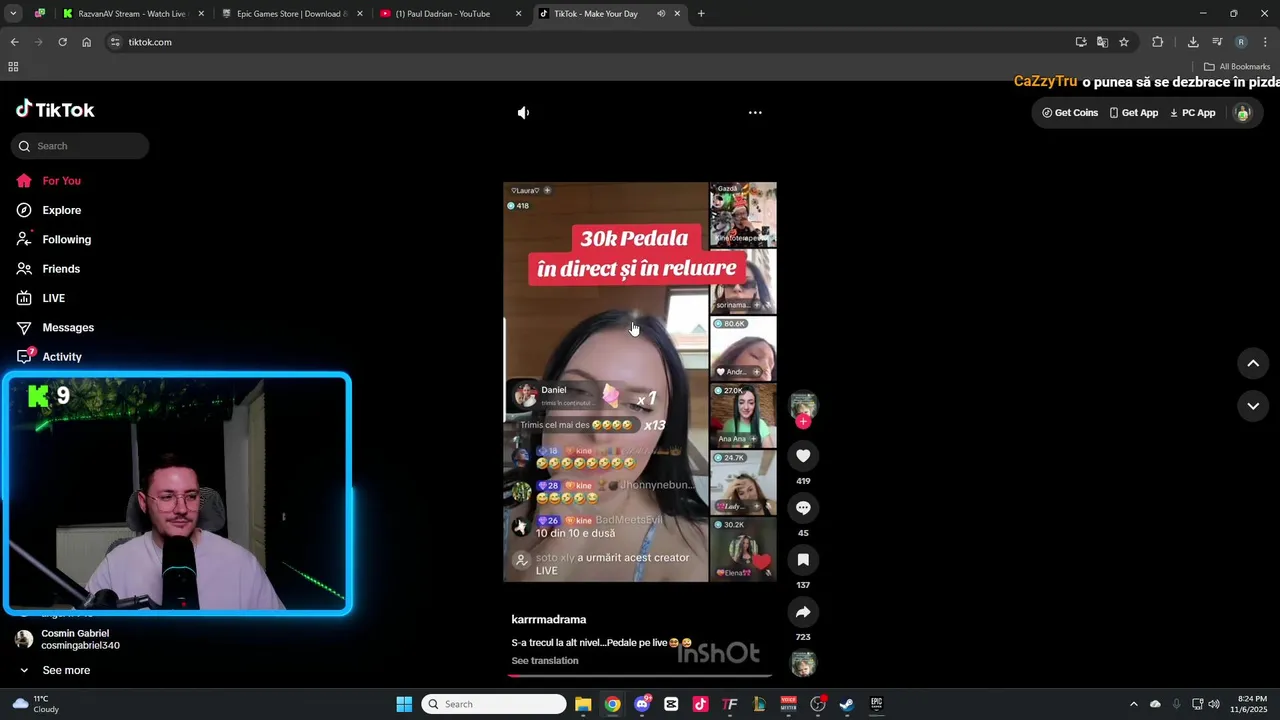Open the Chrome downloads panel
1280x720 pixels.
[1193, 42]
